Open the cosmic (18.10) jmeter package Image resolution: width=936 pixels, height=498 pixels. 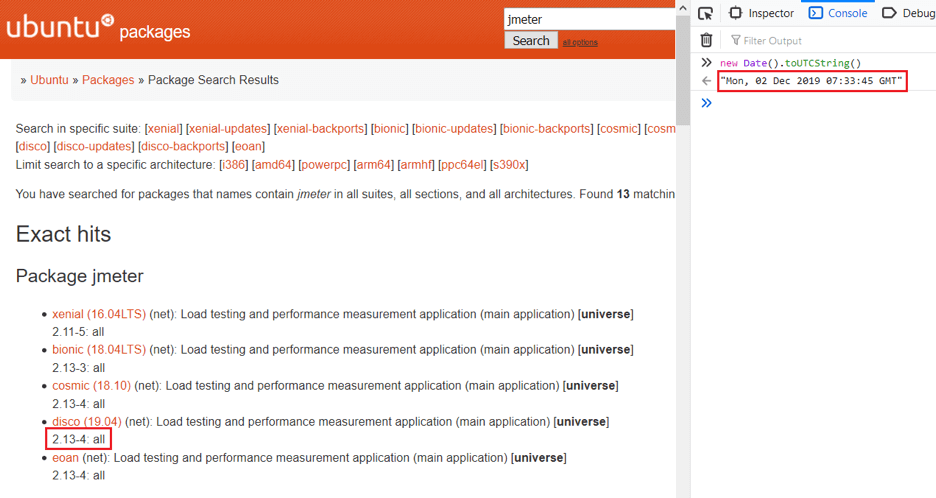(91, 386)
